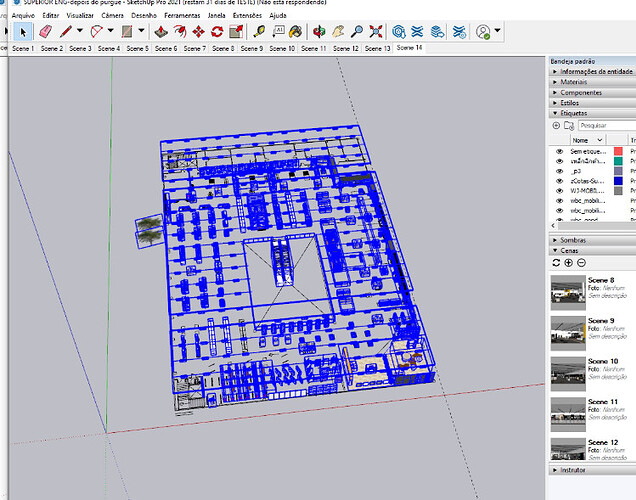Select the Scene 10 thumbnail
Viewport: 636px width, 500px height.
point(568,374)
